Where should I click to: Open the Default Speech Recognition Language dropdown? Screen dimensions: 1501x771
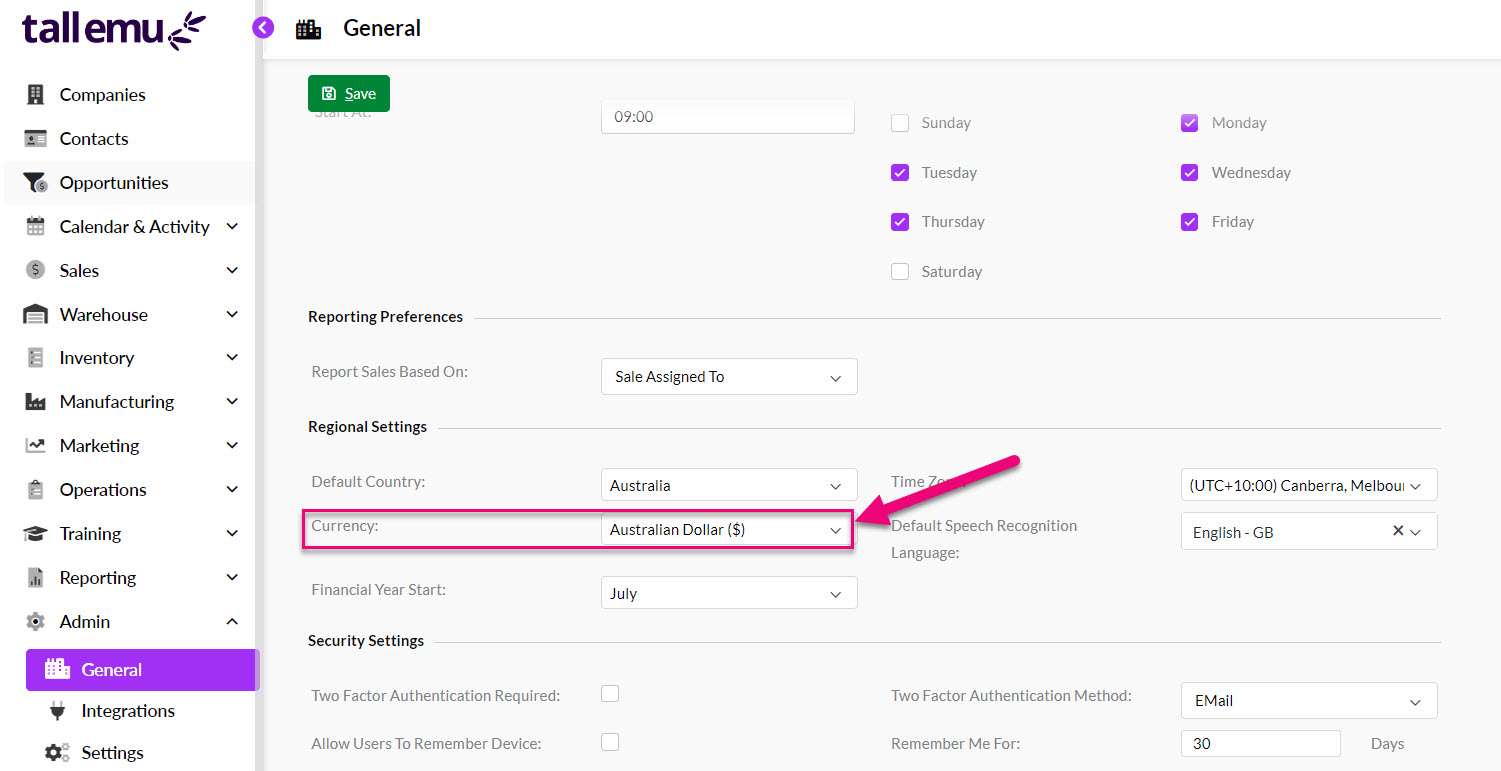1309,532
